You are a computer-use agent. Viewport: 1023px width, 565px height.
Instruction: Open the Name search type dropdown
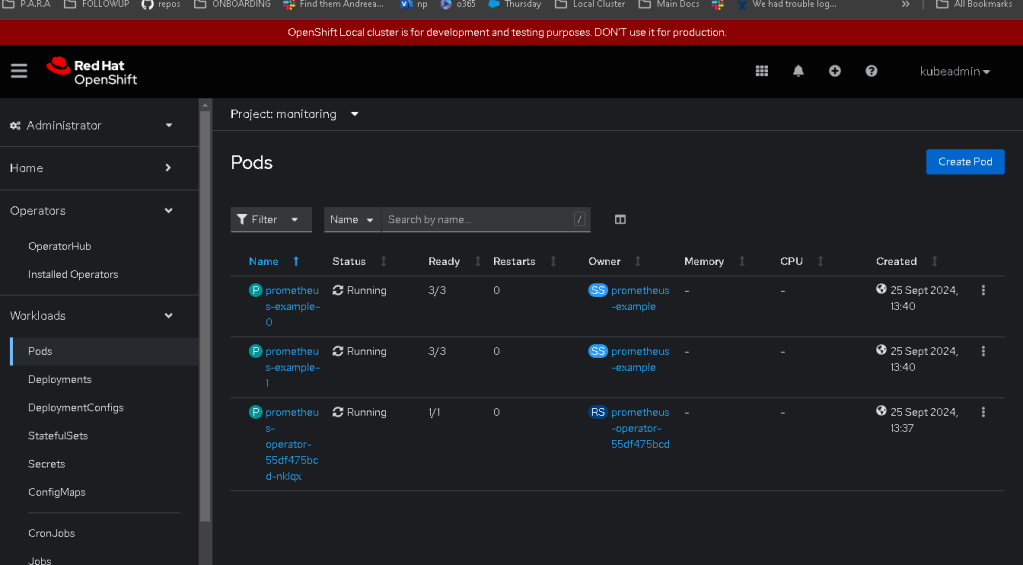[352, 220]
